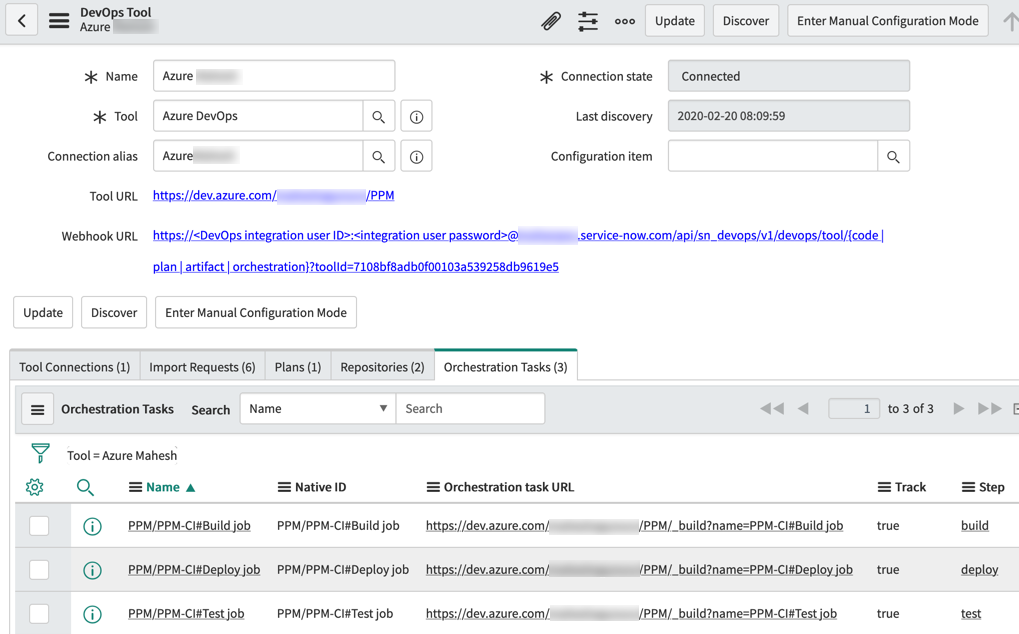This screenshot has height=634, width=1019.
Task: Select the PPM-CI#Build job row checkbox
Action: pyautogui.click(x=39, y=526)
